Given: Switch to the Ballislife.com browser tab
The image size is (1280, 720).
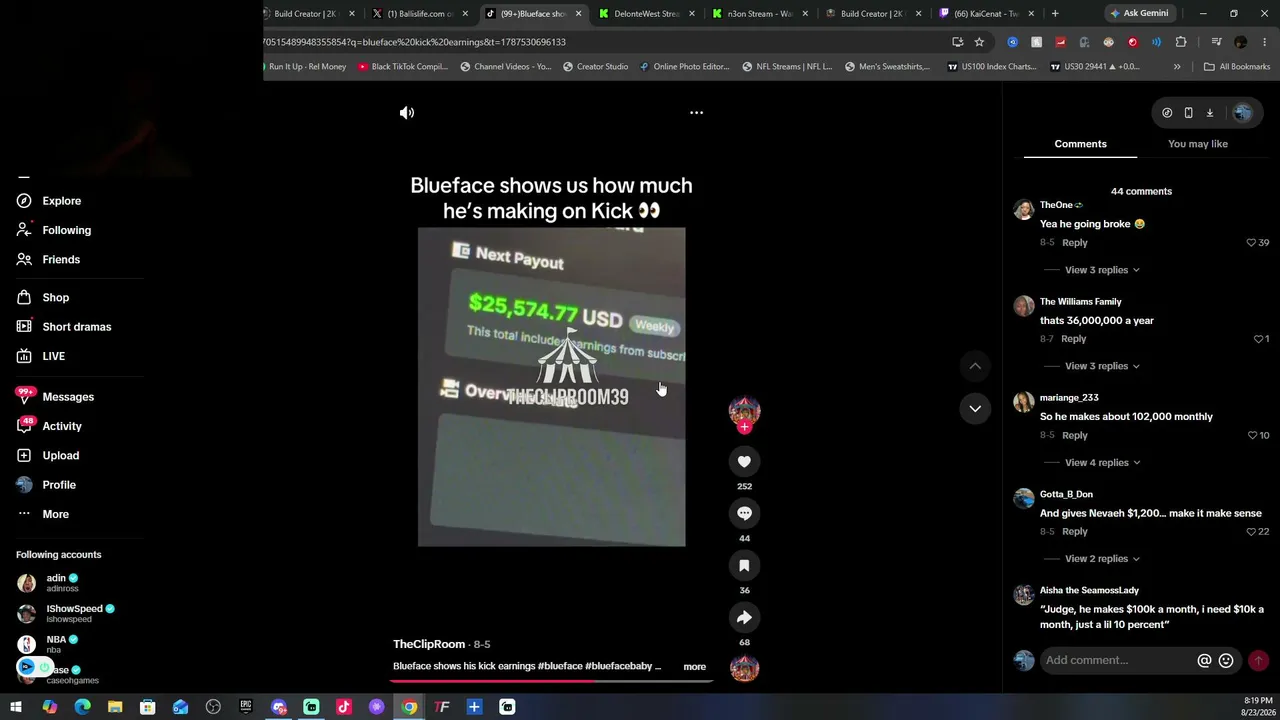Looking at the screenshot, I should tap(420, 14).
